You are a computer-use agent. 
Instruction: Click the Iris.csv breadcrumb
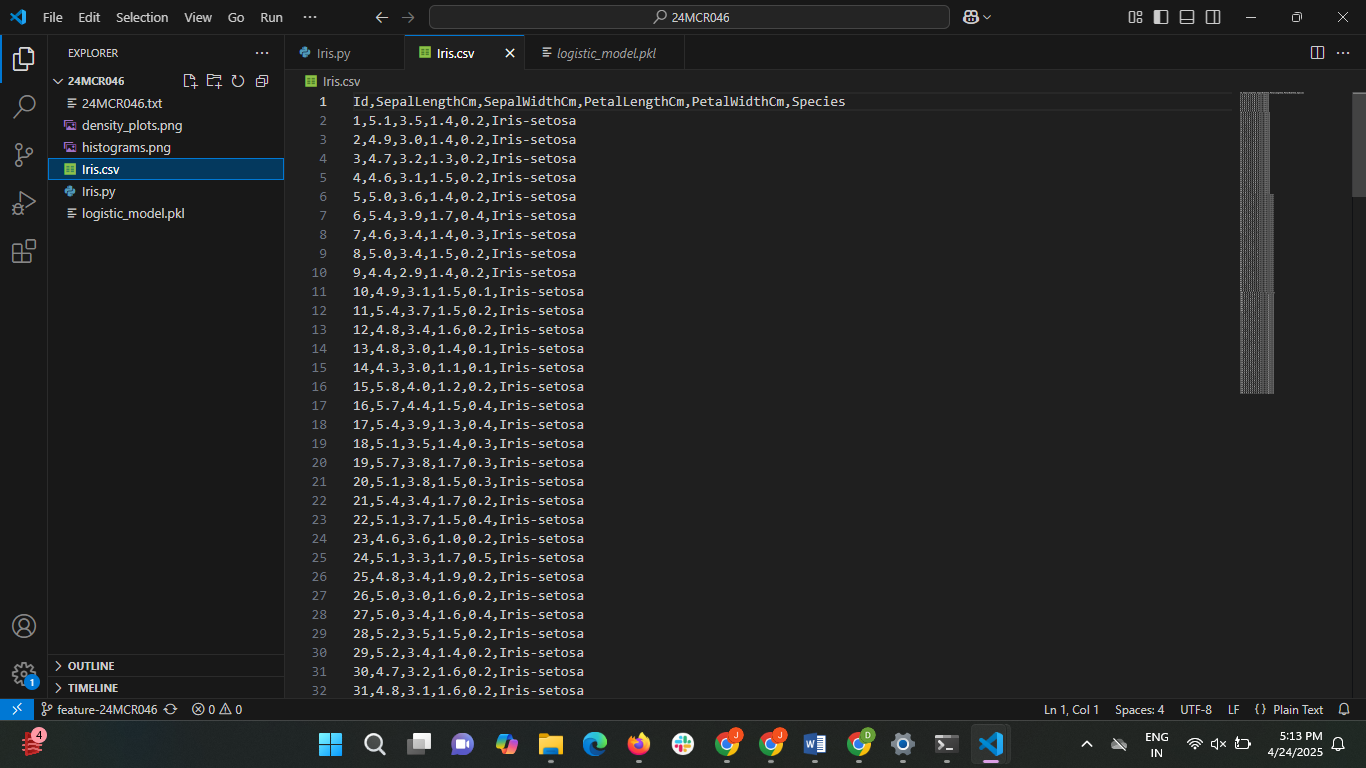click(333, 81)
